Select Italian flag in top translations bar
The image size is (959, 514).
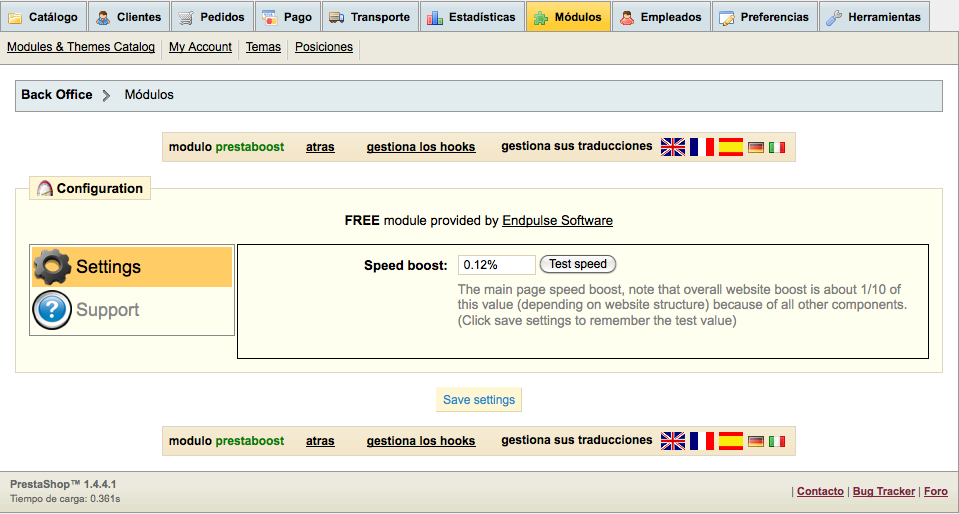(777, 147)
